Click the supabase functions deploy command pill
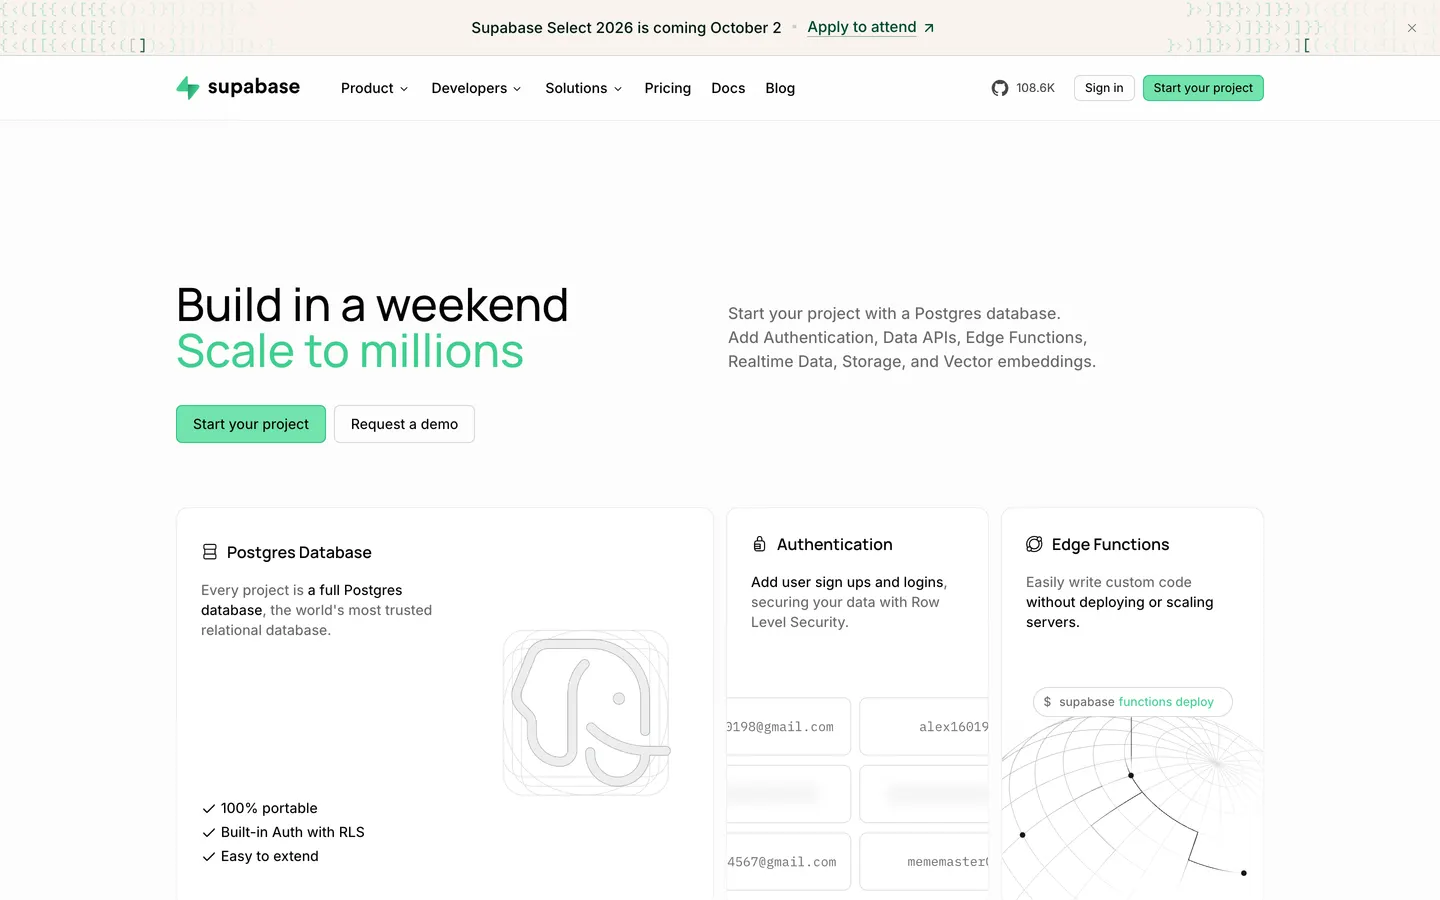Screen dimensions: 1440x900 tap(1133, 702)
